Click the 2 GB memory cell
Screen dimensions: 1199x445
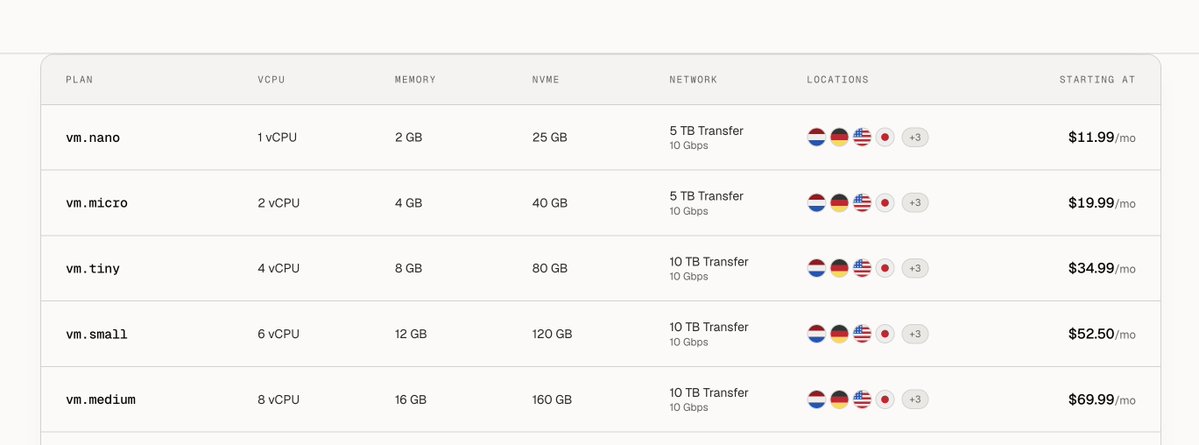pyautogui.click(x=408, y=138)
